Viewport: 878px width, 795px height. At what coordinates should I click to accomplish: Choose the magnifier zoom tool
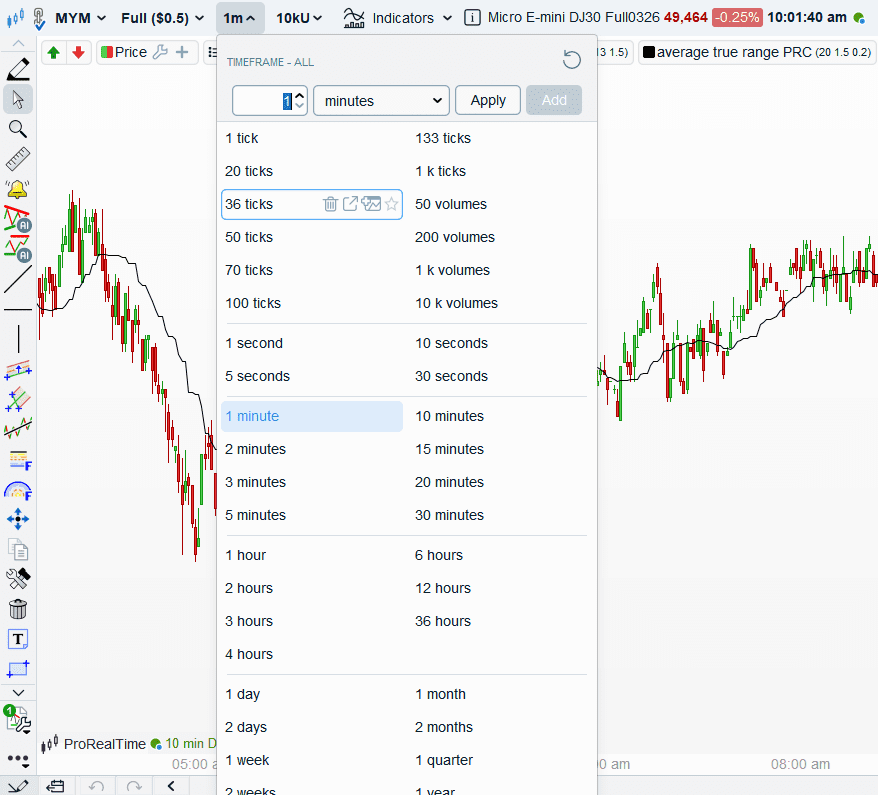click(18, 129)
